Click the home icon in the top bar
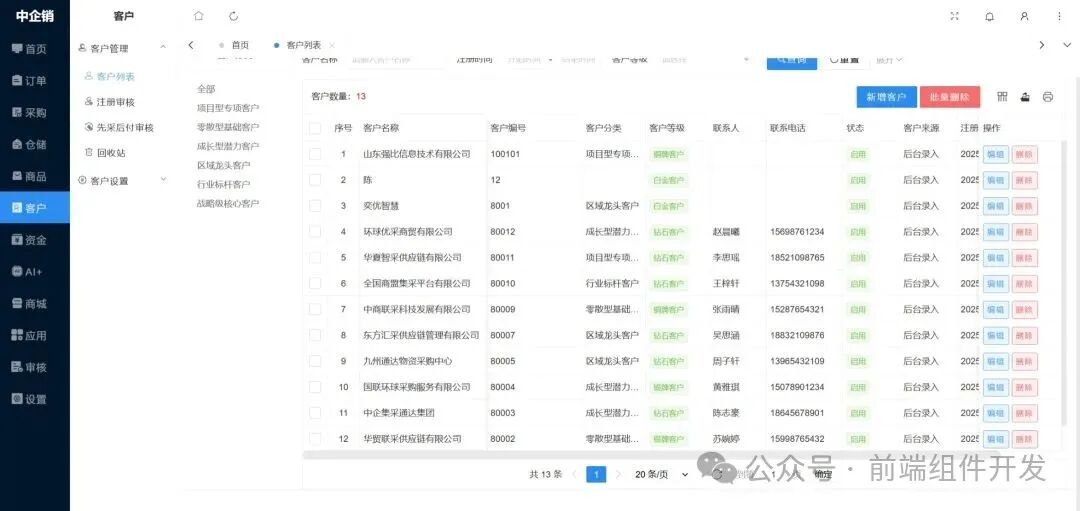The image size is (1080, 511). (199, 16)
